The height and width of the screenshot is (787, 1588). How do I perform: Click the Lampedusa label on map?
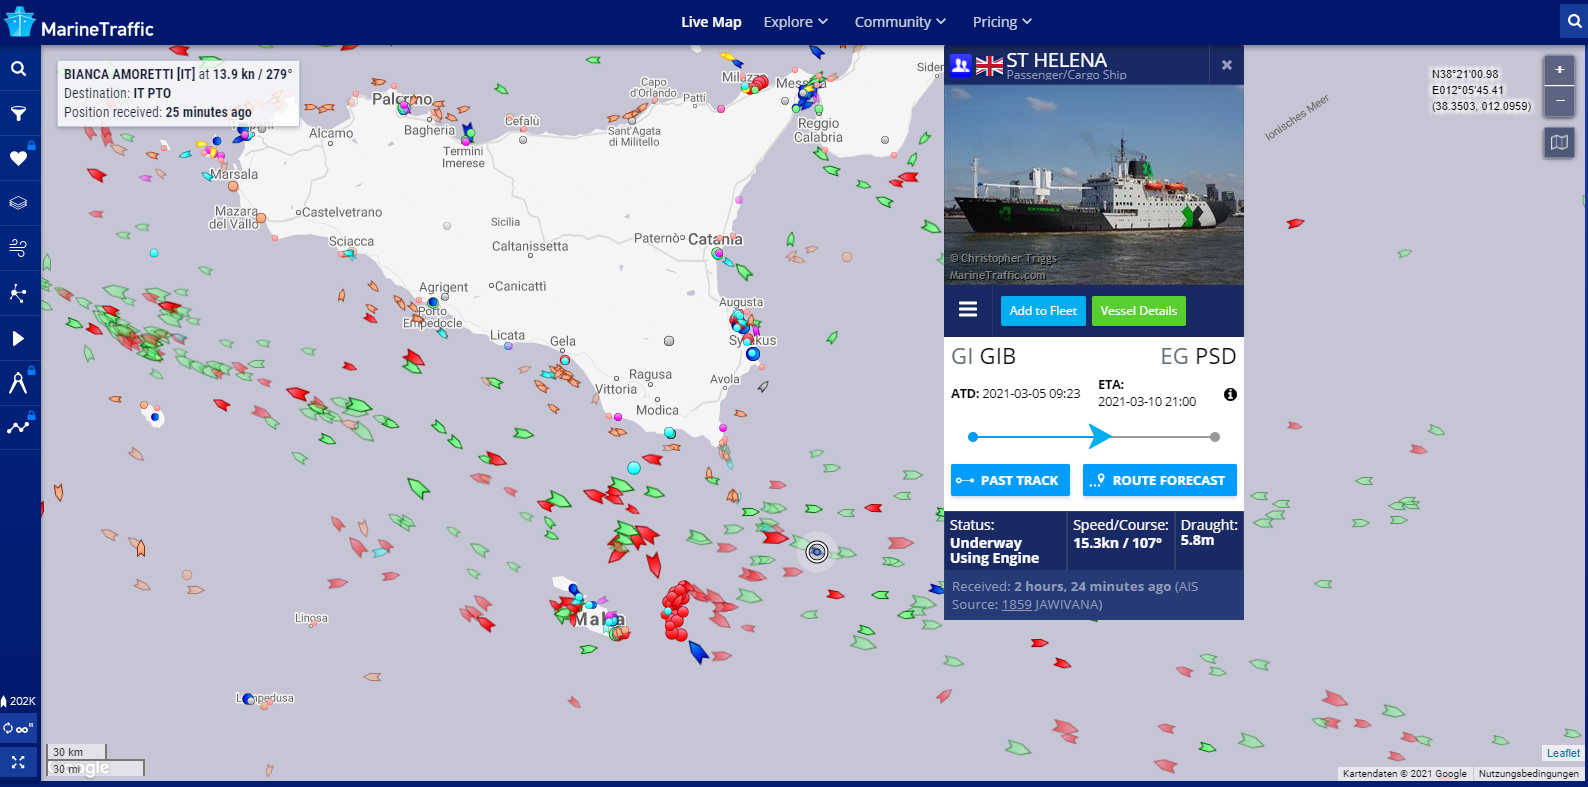click(x=265, y=698)
